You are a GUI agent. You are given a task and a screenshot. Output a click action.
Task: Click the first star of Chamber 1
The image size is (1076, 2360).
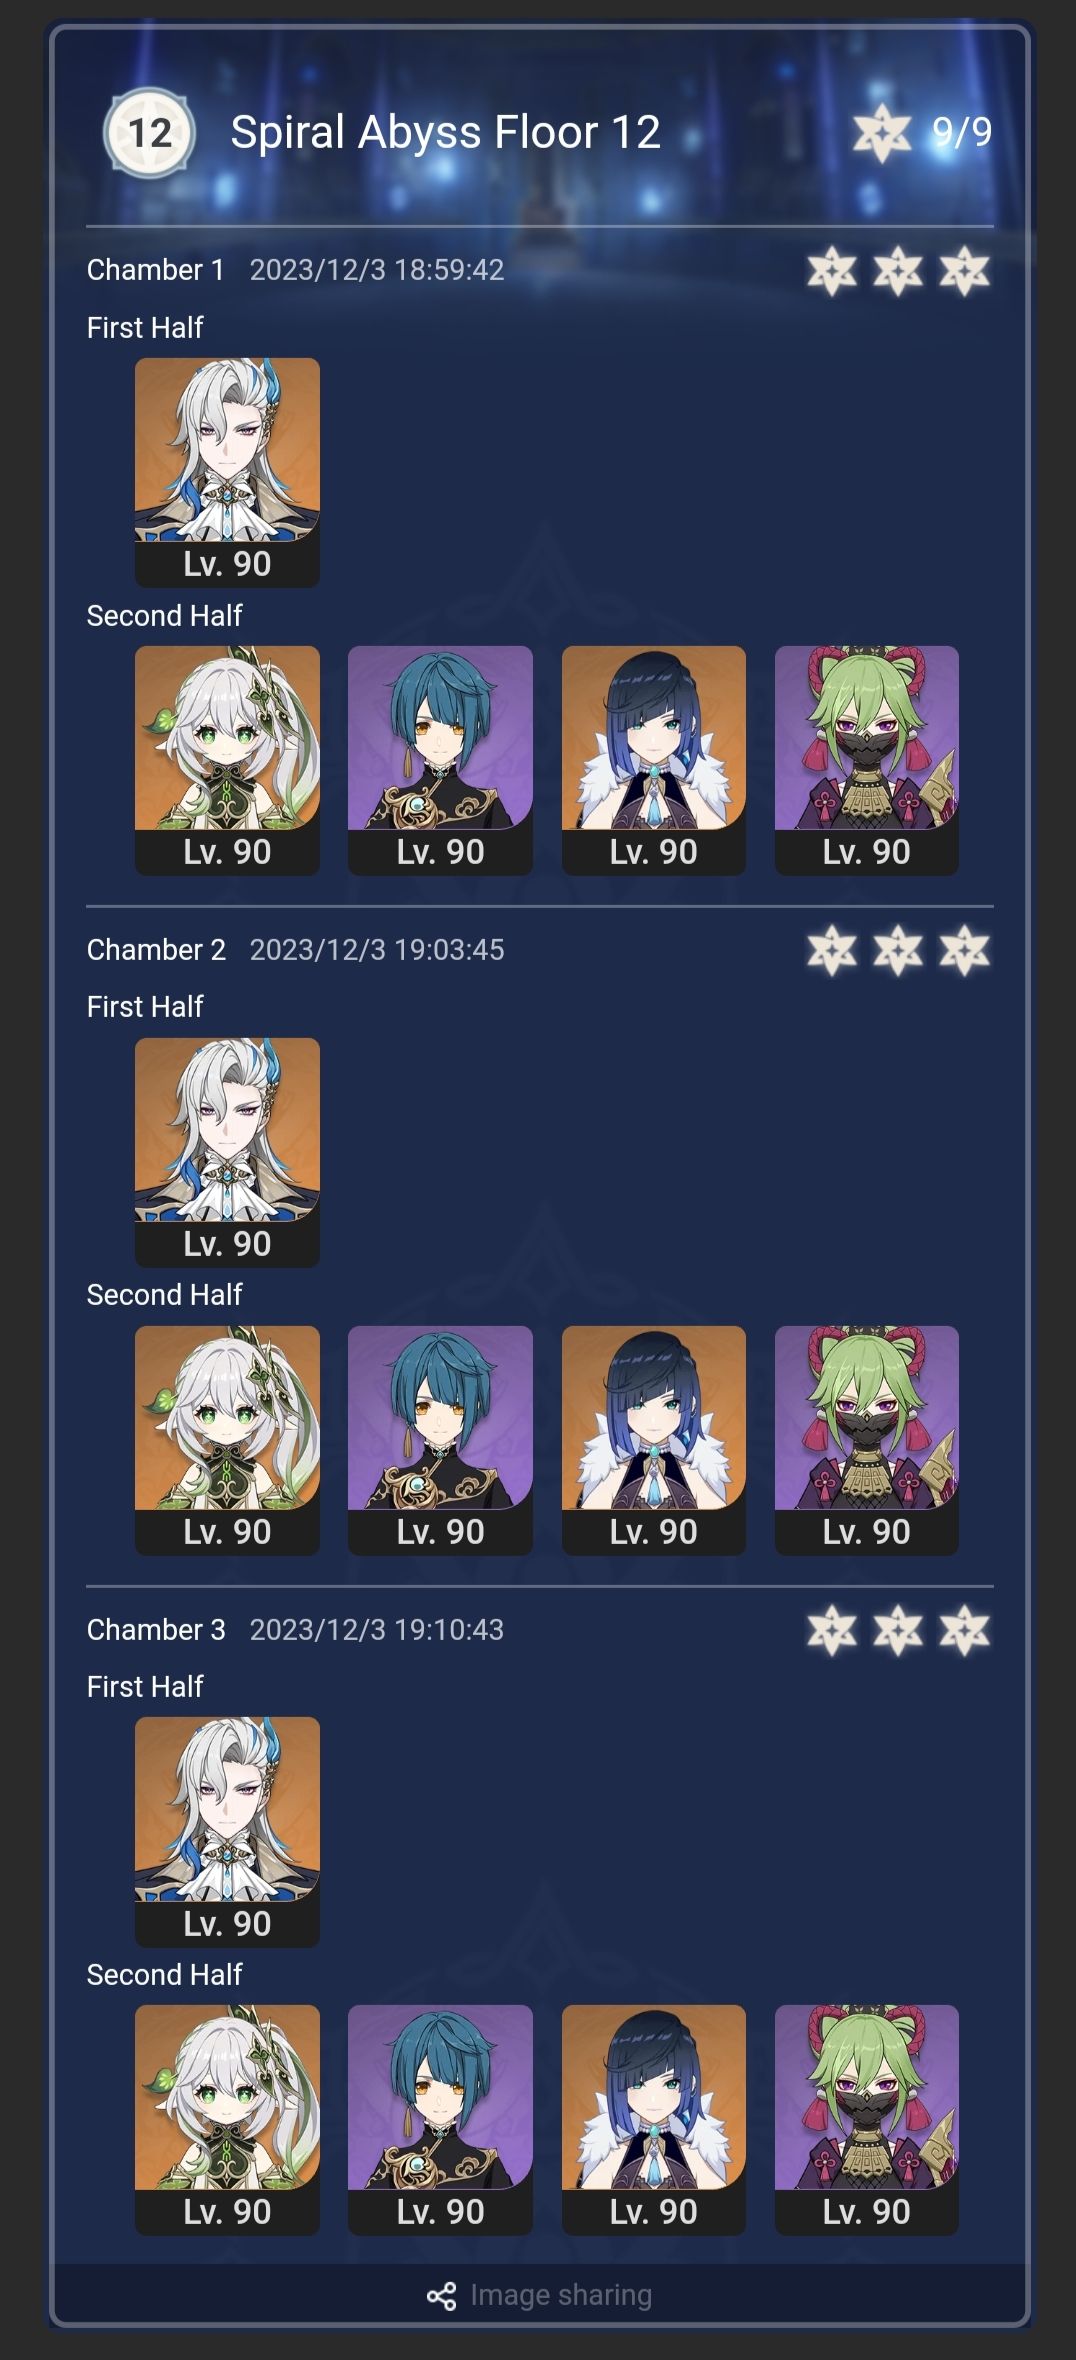832,270
